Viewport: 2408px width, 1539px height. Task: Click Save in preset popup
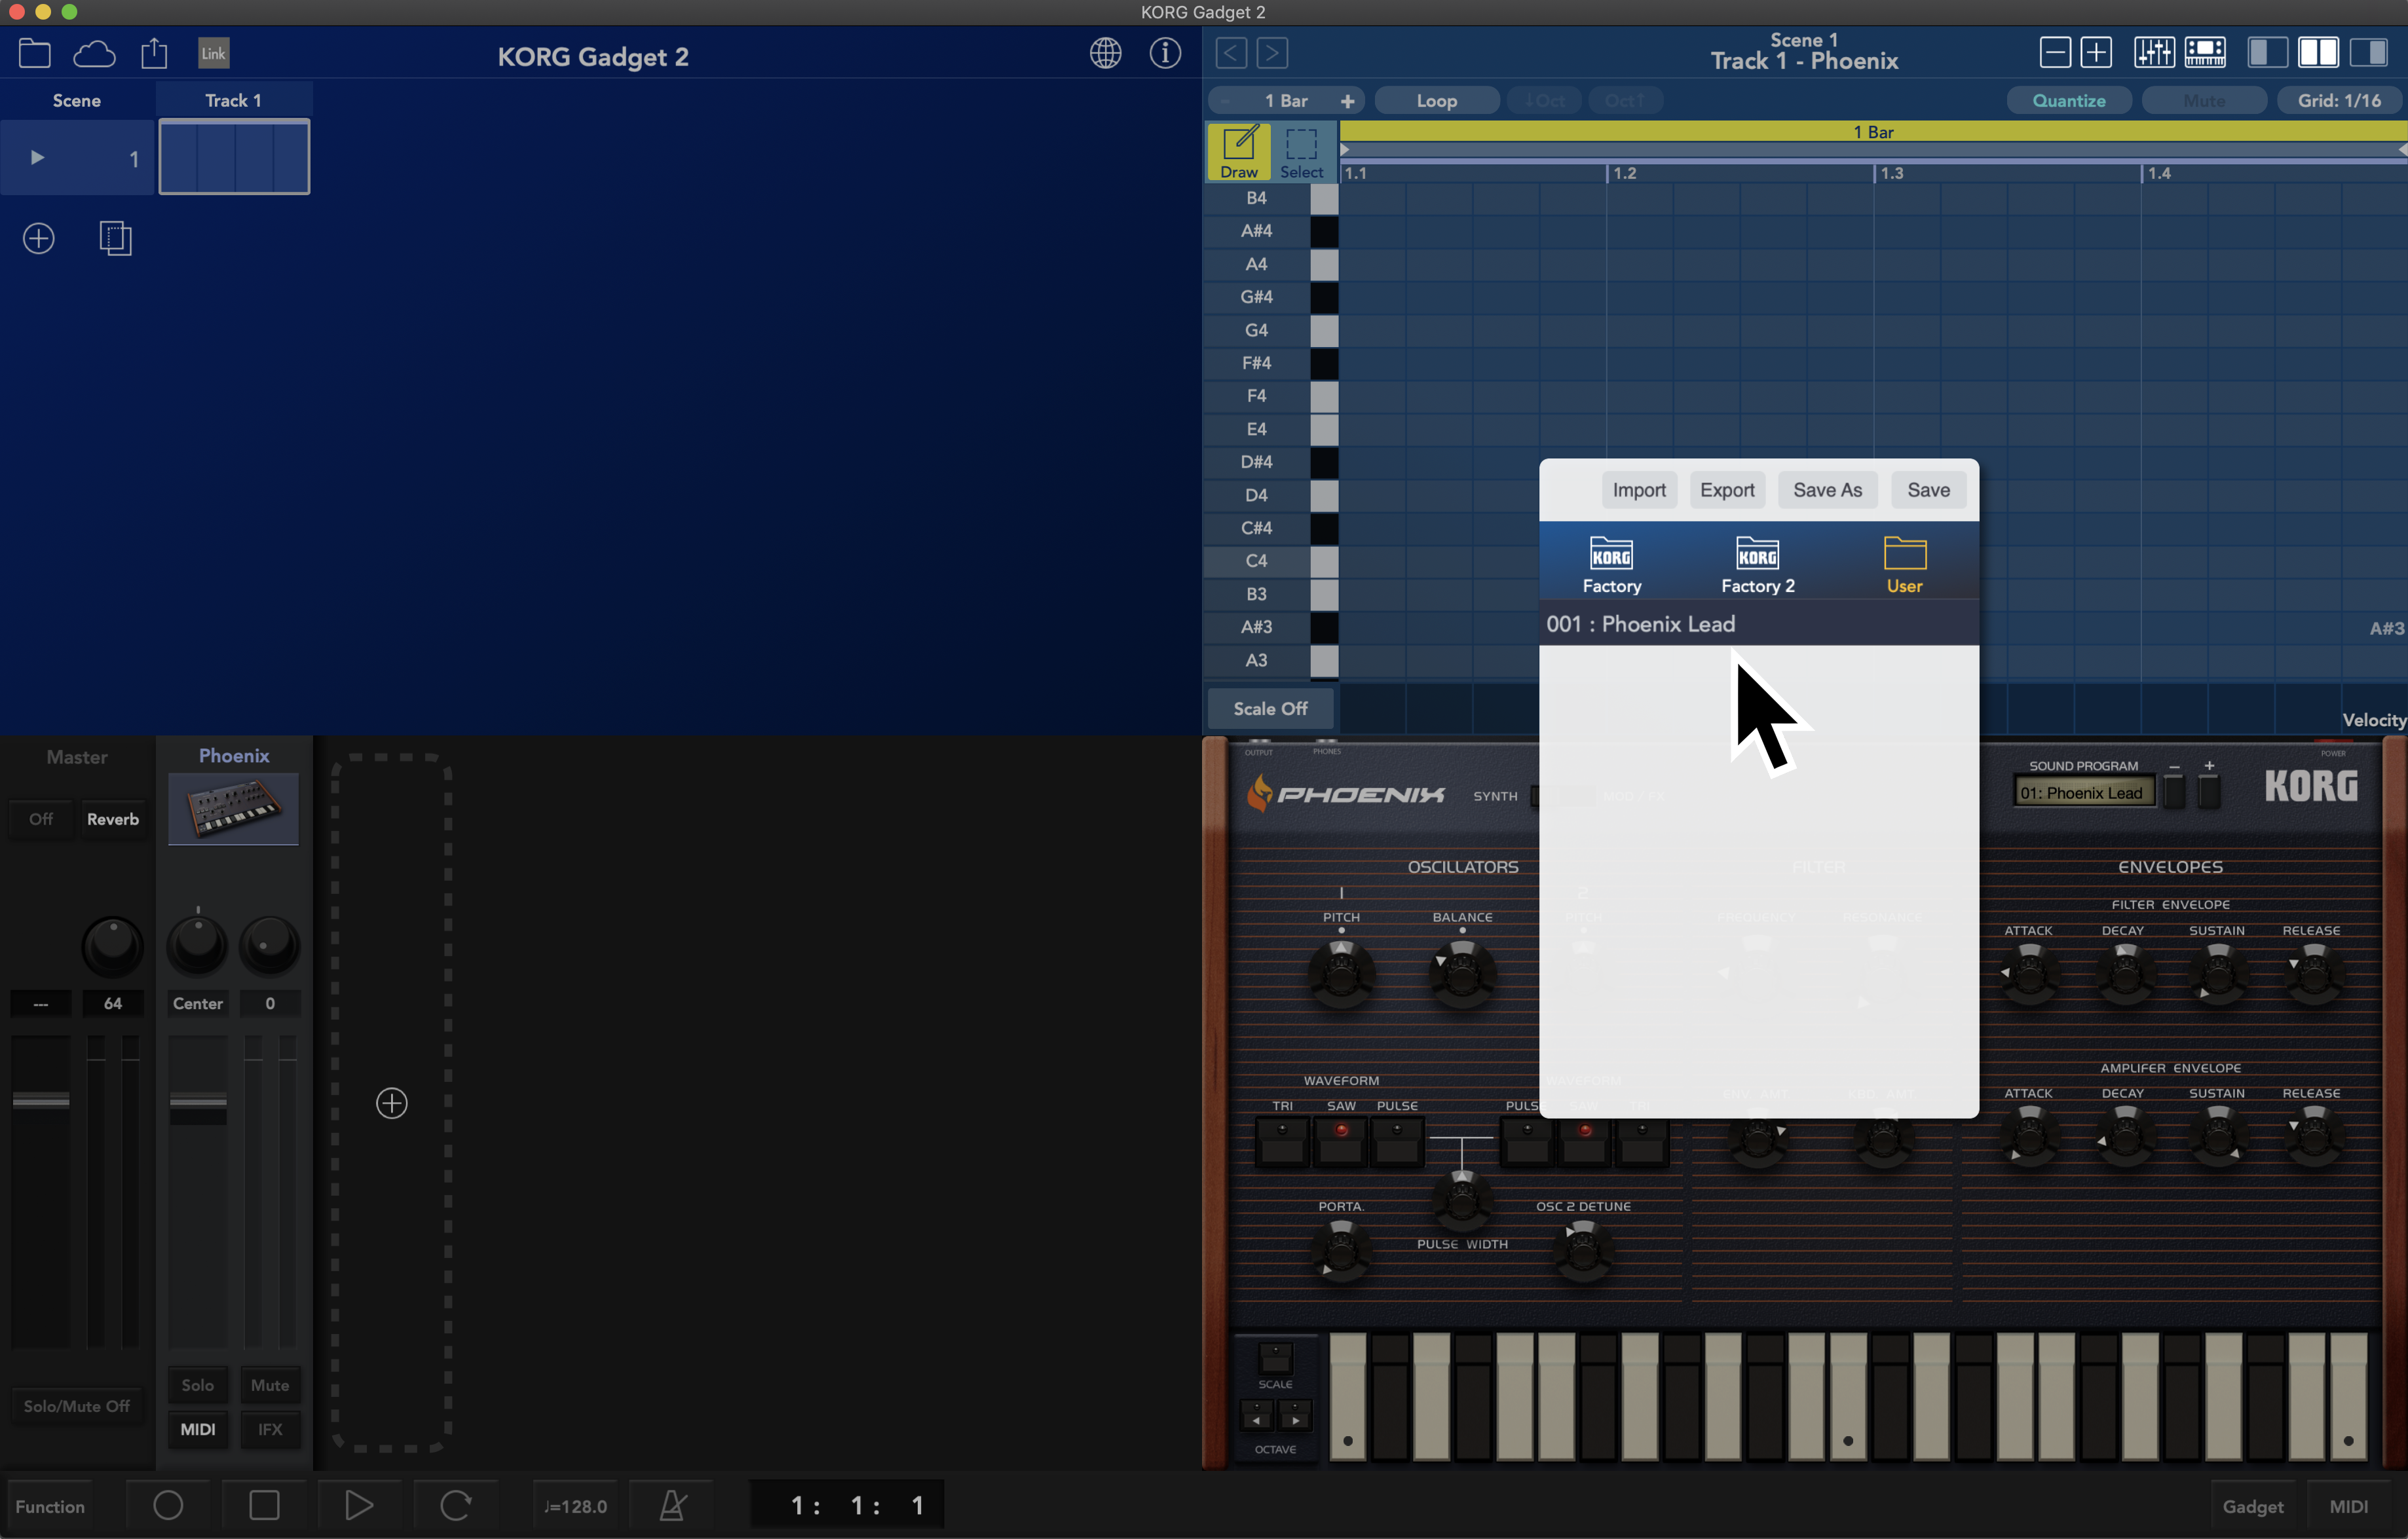1928,490
